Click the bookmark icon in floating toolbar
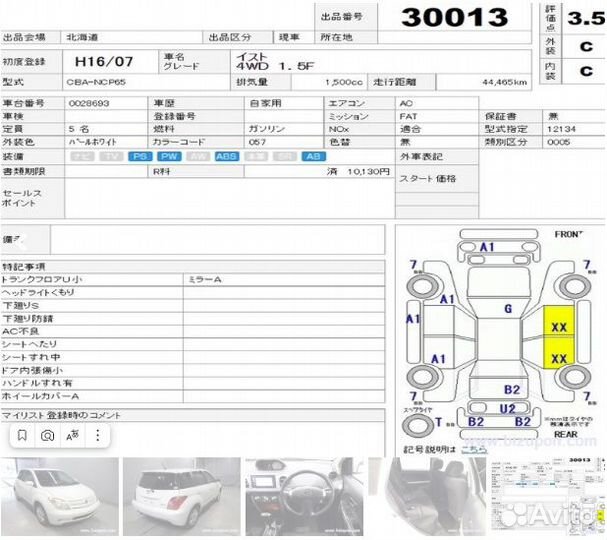Image resolution: width=607 pixels, height=540 pixels. (22, 435)
